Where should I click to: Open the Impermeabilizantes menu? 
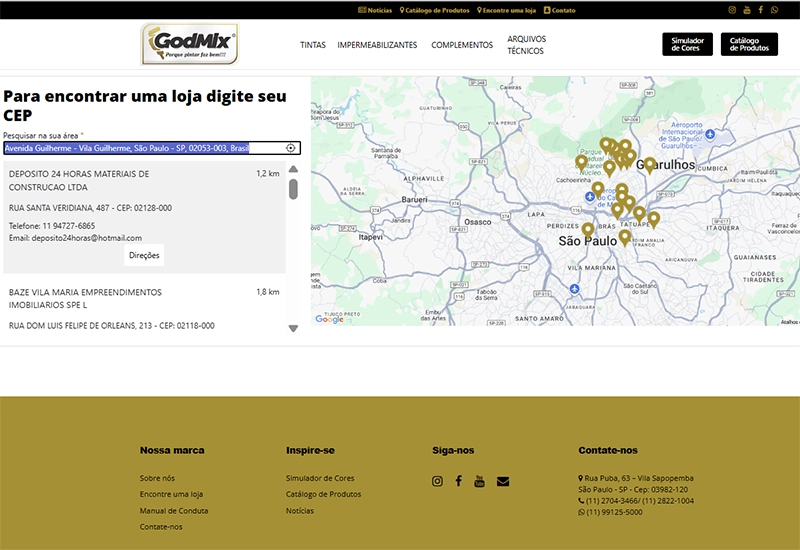(377, 45)
